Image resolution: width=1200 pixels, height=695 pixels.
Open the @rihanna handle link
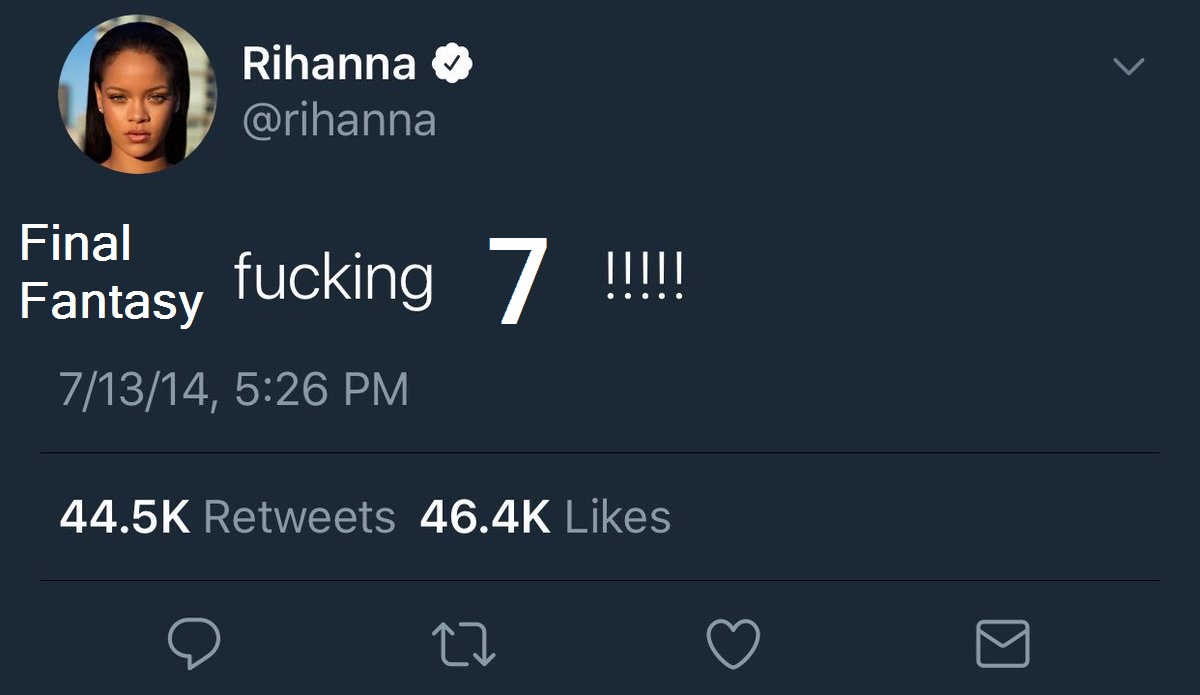(339, 121)
